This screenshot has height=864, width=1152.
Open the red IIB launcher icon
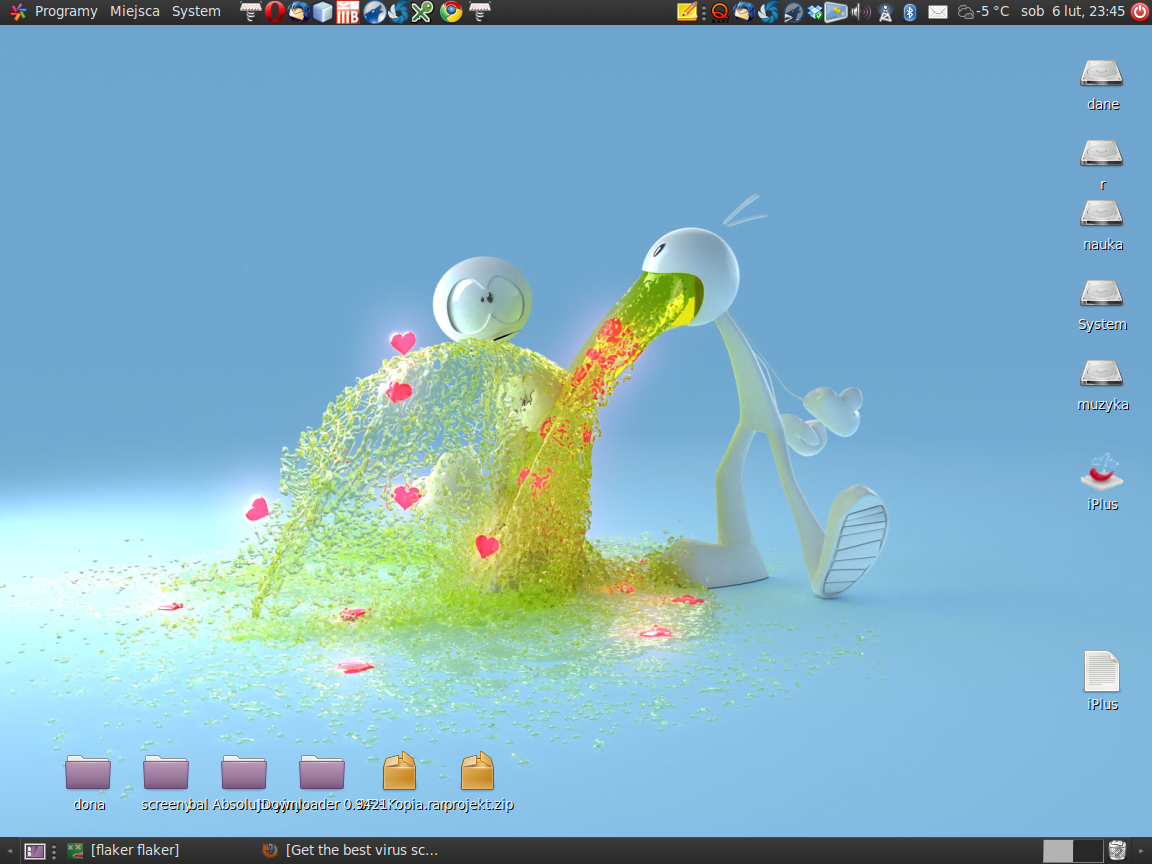click(x=348, y=12)
